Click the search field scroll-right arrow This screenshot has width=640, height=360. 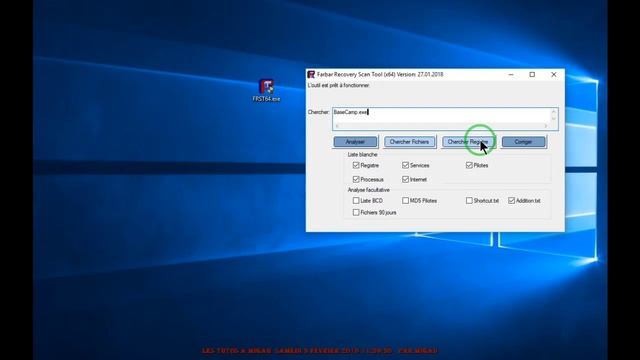pyautogui.click(x=546, y=126)
